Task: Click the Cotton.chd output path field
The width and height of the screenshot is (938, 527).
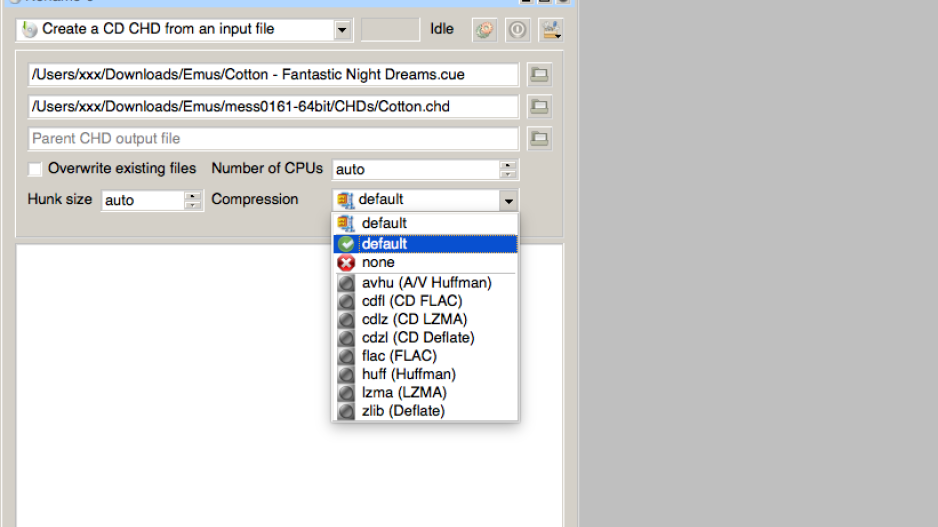Action: (273, 106)
